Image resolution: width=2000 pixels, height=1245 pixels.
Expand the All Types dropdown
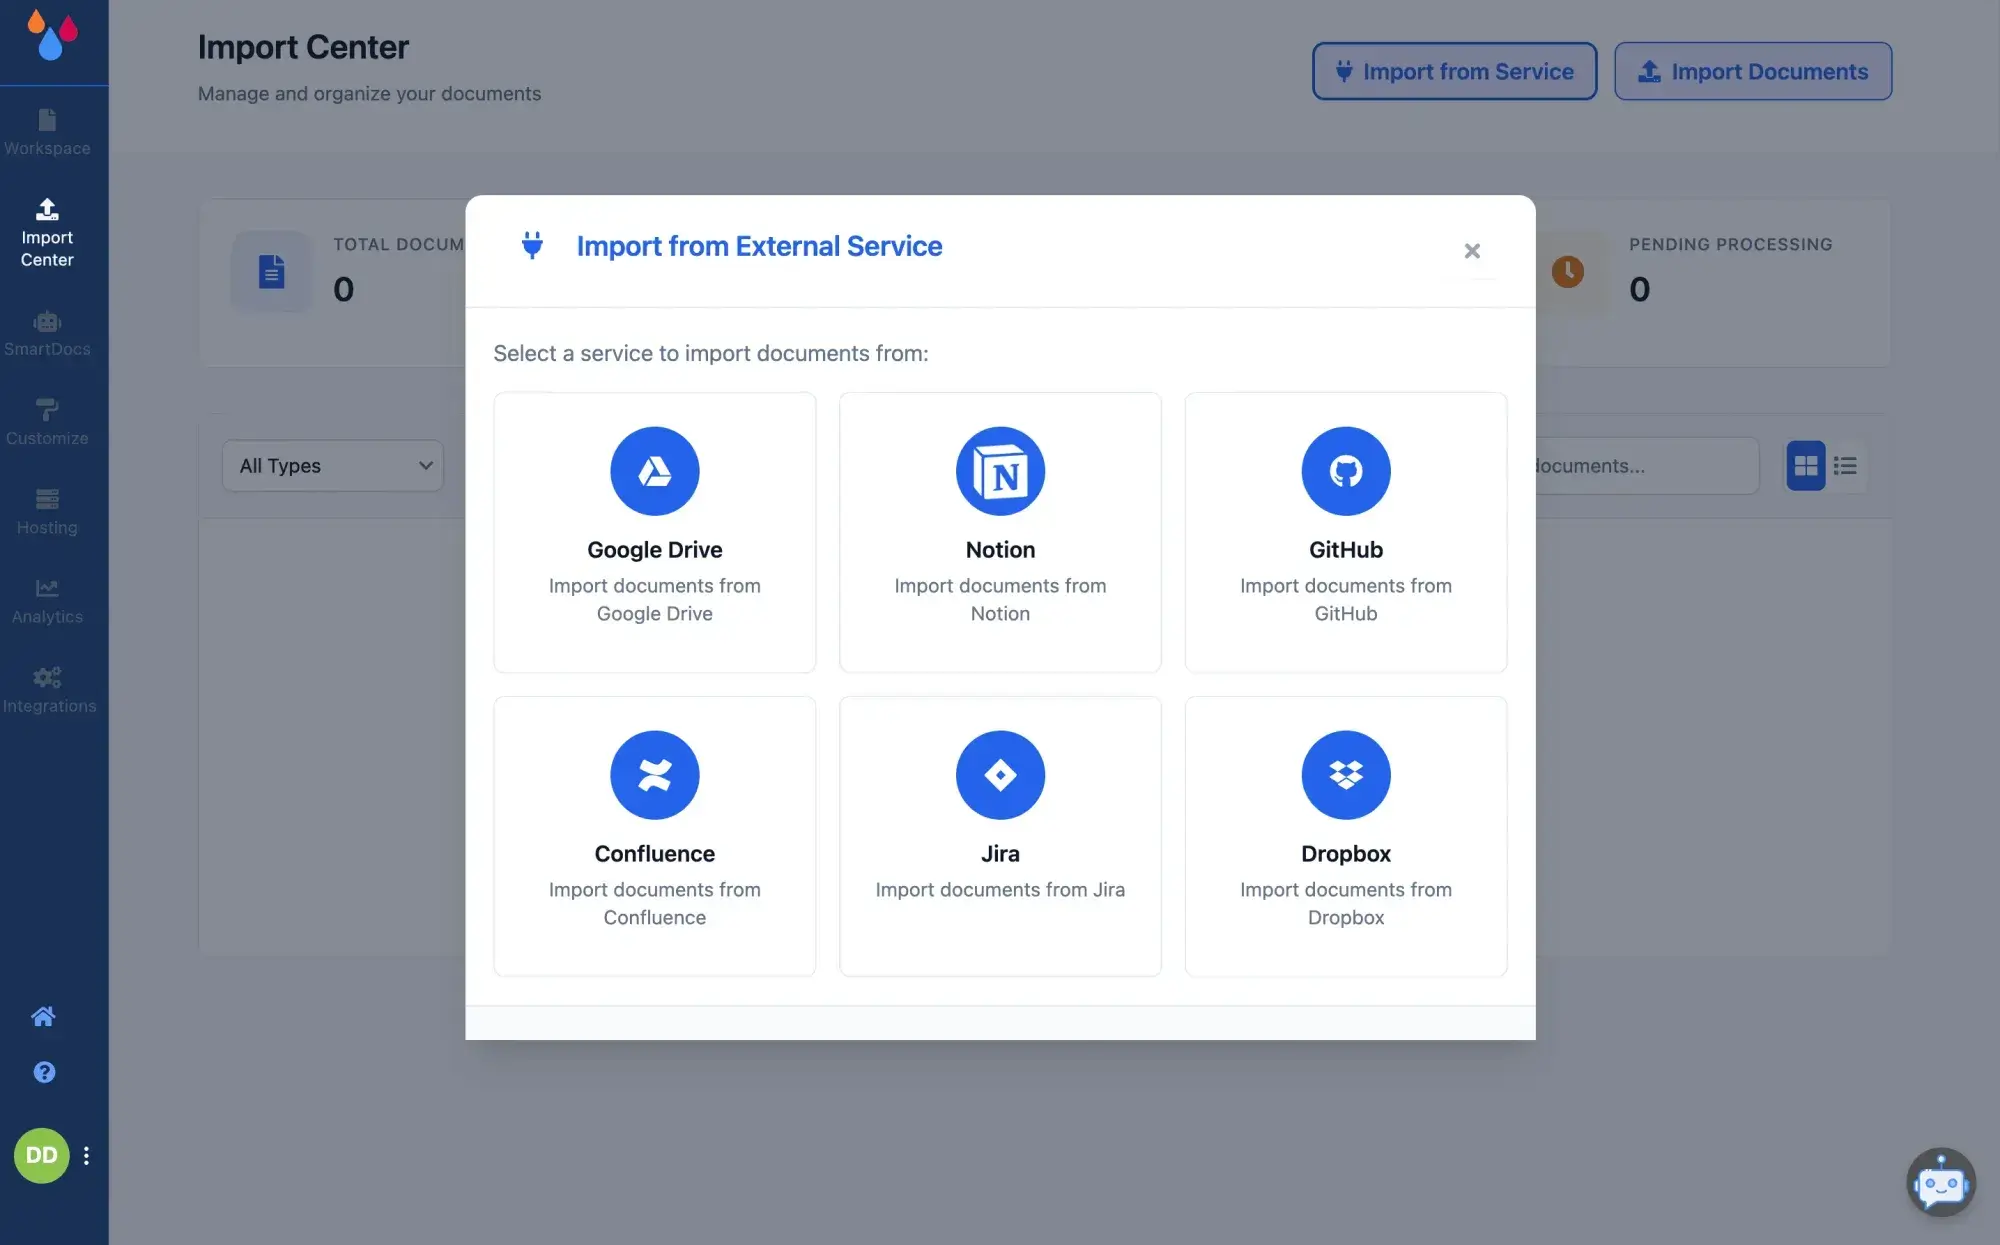333,466
